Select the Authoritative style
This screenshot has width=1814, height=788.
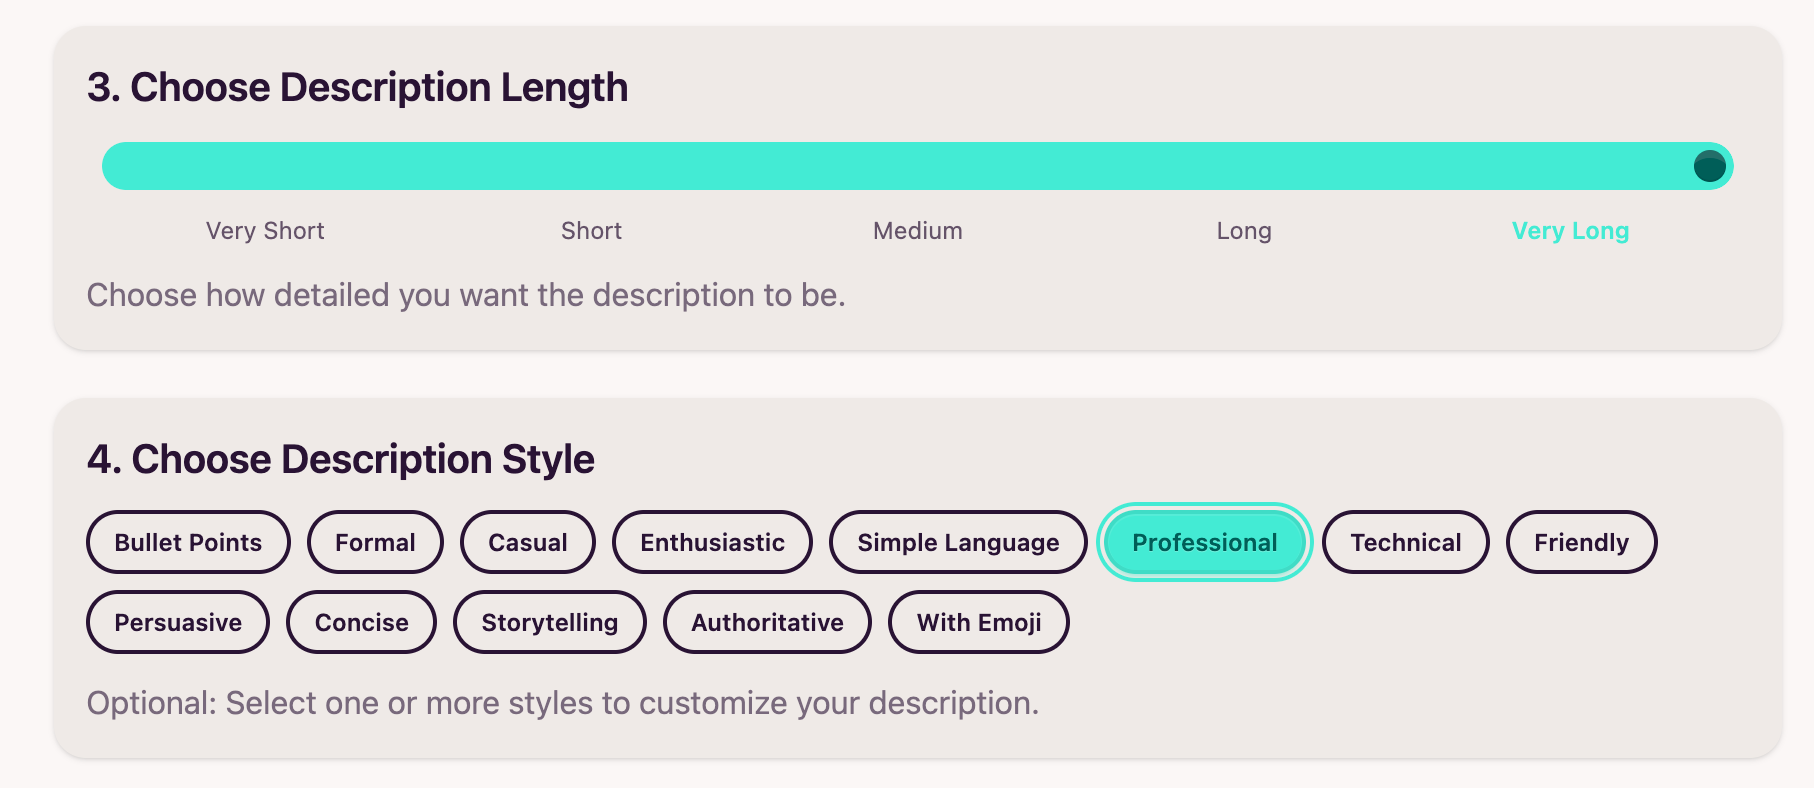tap(766, 622)
